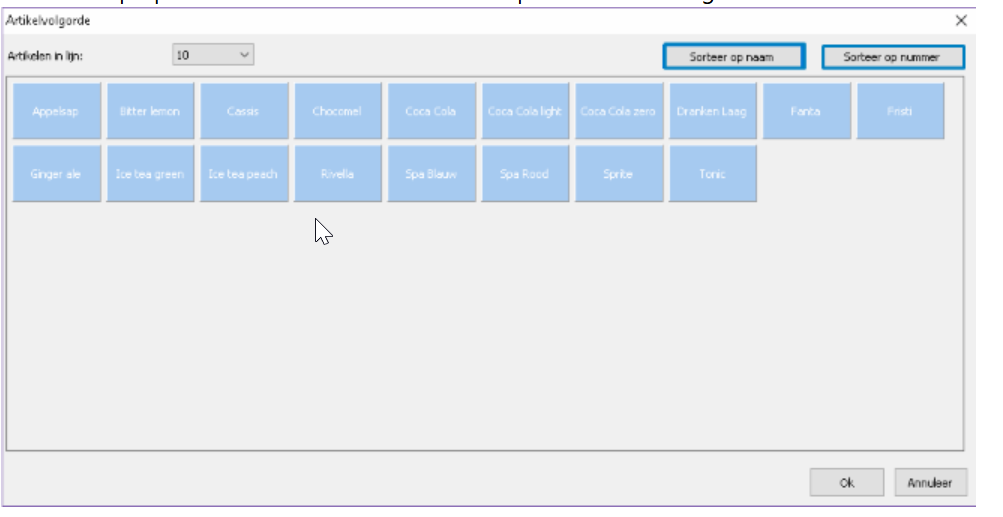1003x517 pixels.
Task: Pick the Spa Rood tile
Action: (x=525, y=173)
